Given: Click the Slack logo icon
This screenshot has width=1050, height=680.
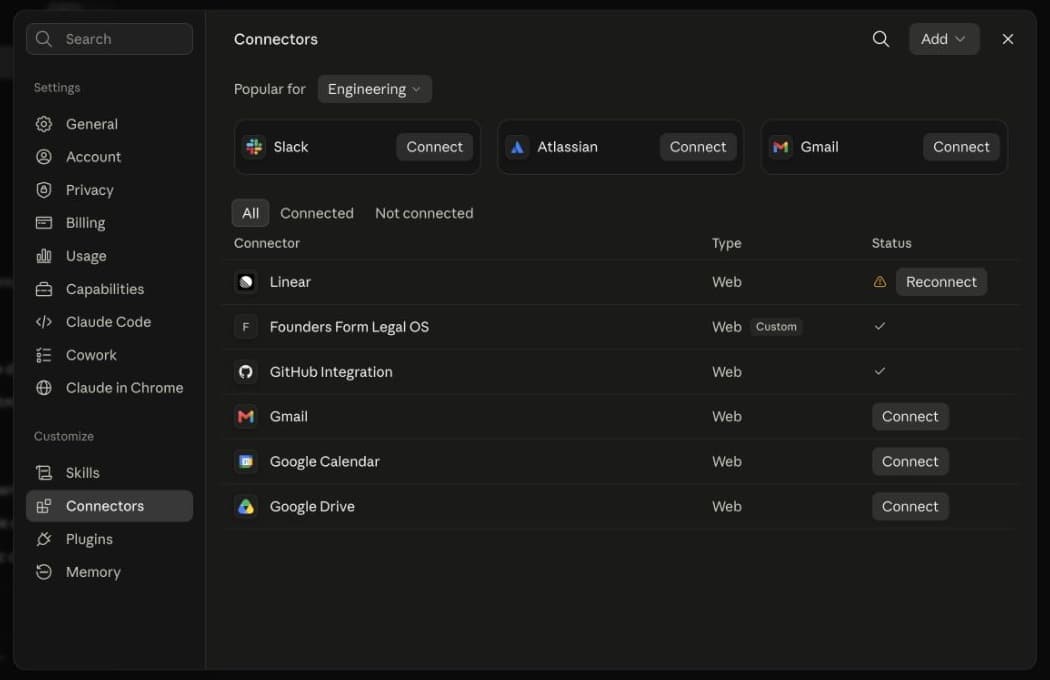Looking at the screenshot, I should [254, 147].
